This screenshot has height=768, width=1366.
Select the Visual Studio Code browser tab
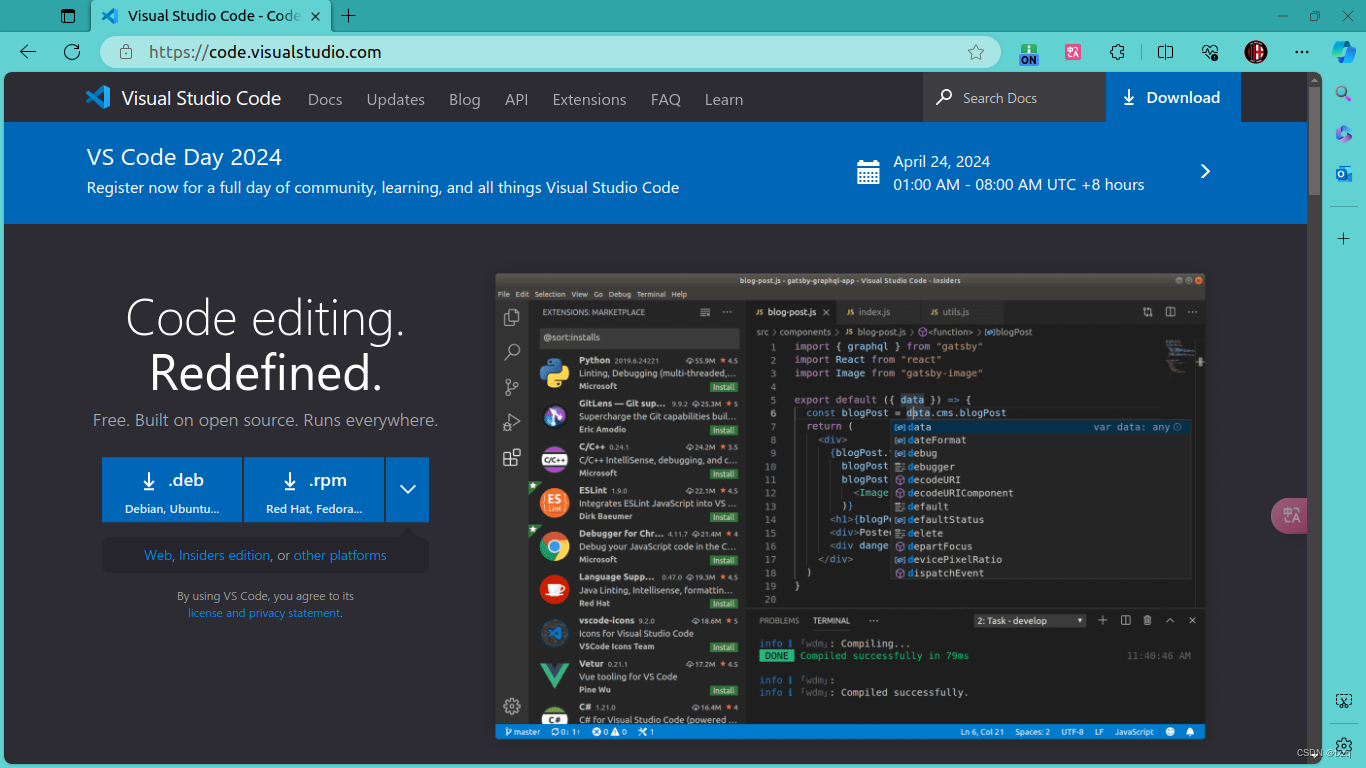[212, 16]
